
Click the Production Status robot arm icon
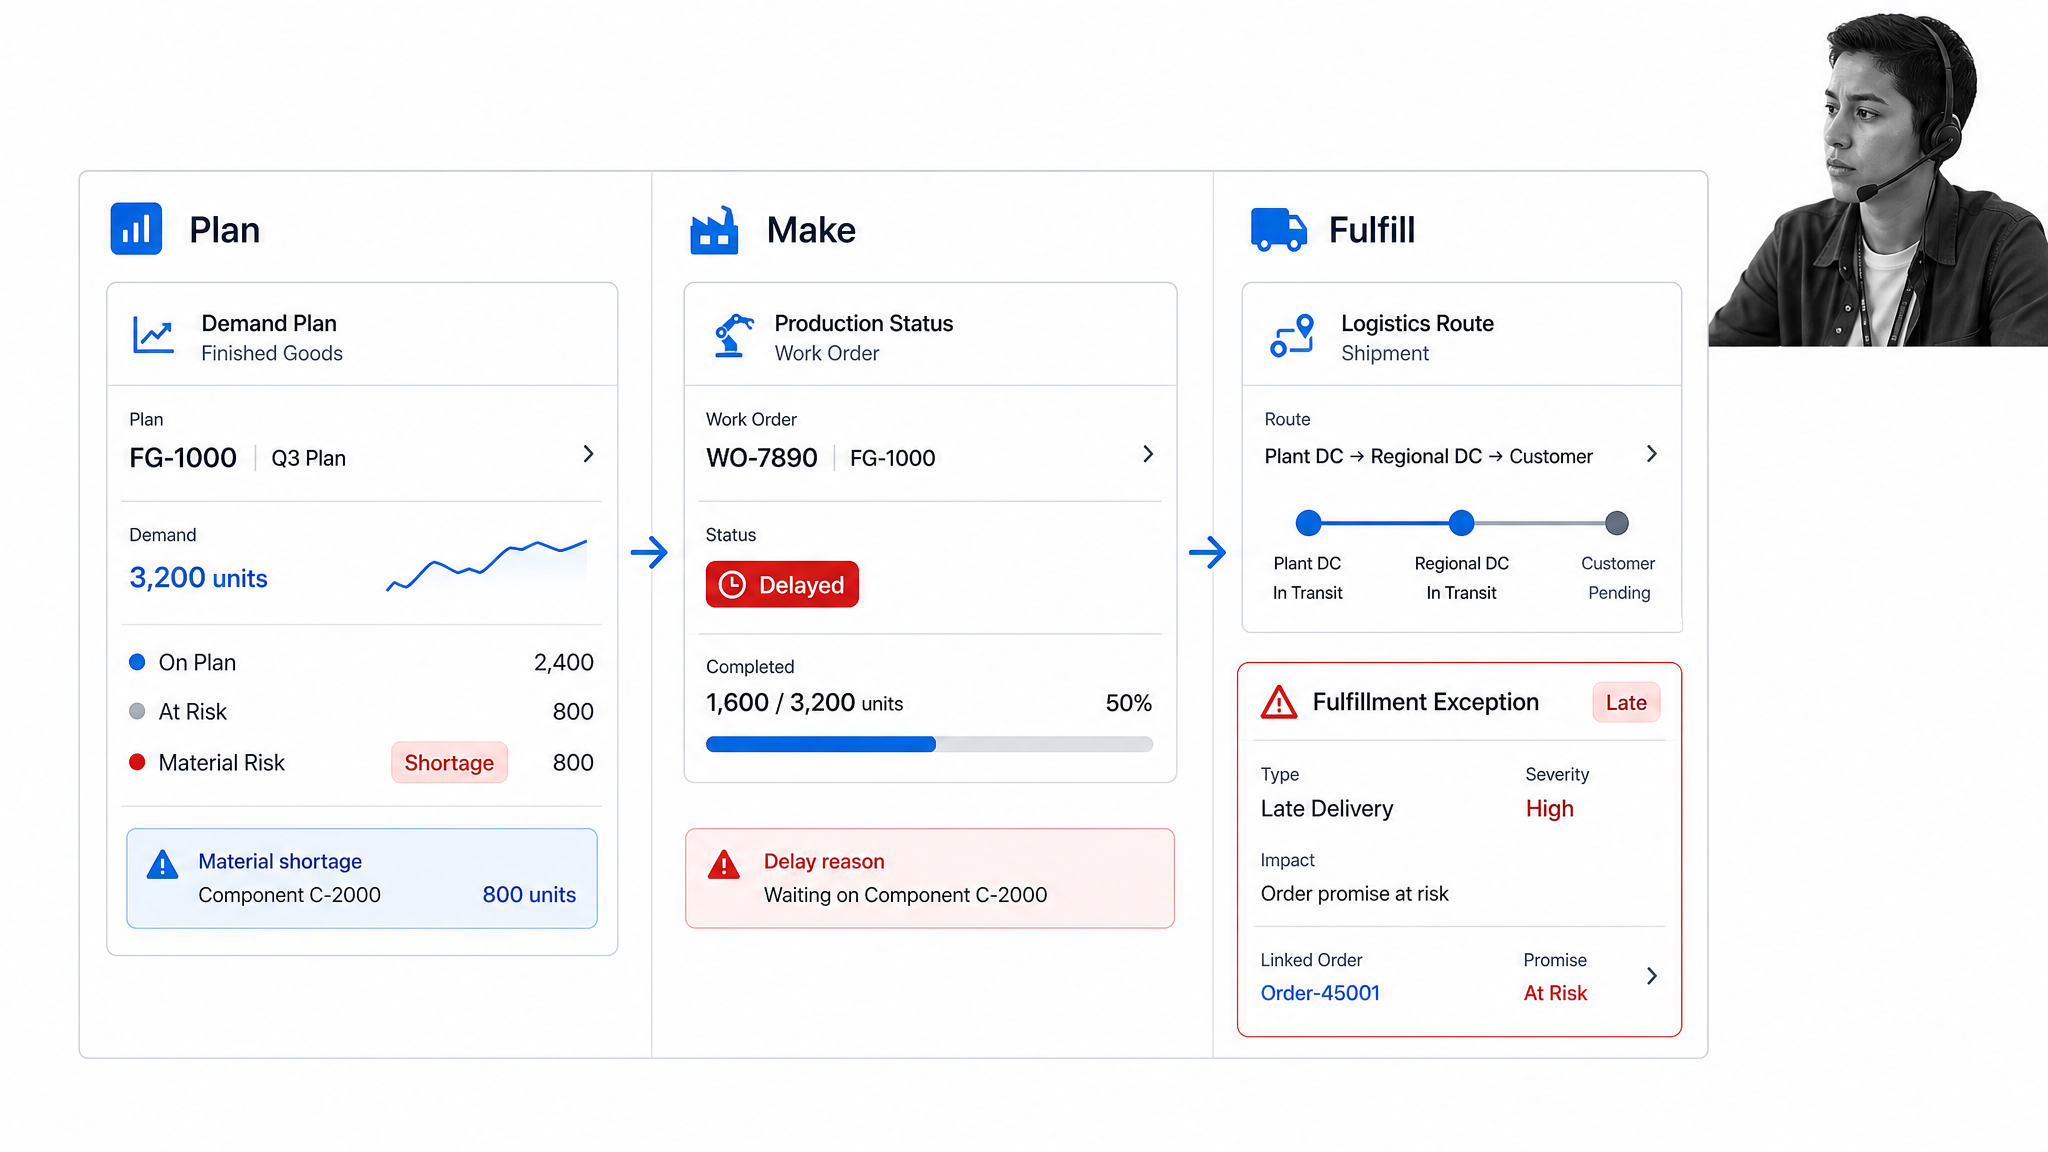[x=733, y=336]
